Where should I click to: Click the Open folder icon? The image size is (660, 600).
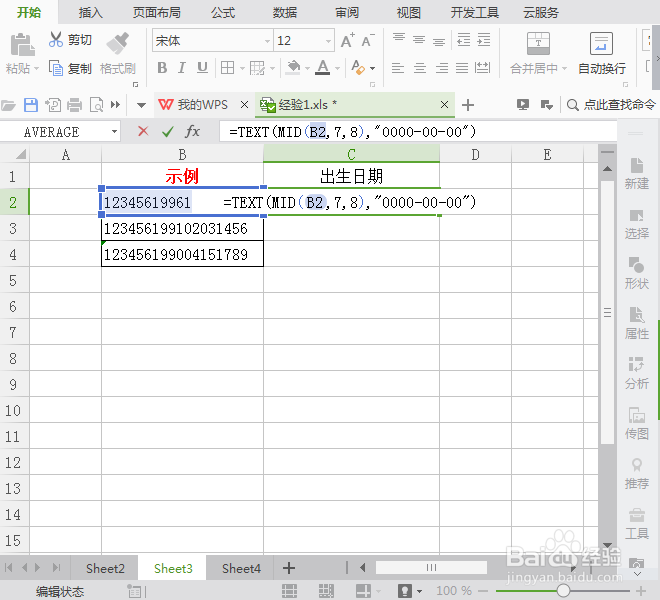click(8, 105)
